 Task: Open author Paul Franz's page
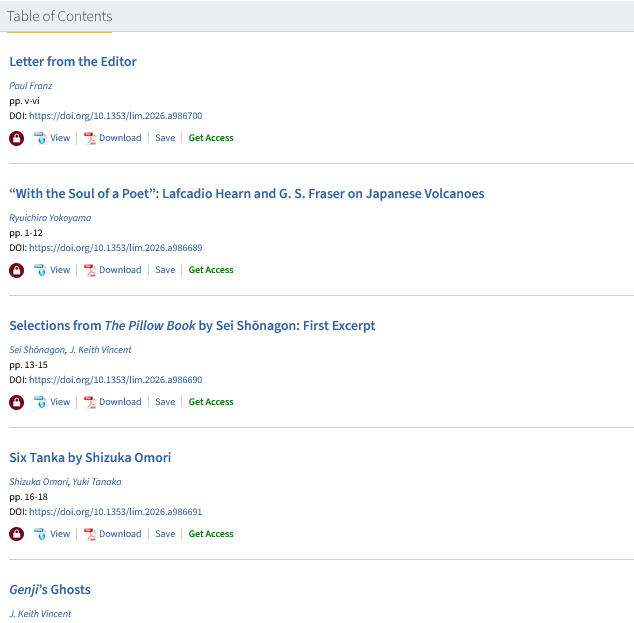tap(31, 86)
